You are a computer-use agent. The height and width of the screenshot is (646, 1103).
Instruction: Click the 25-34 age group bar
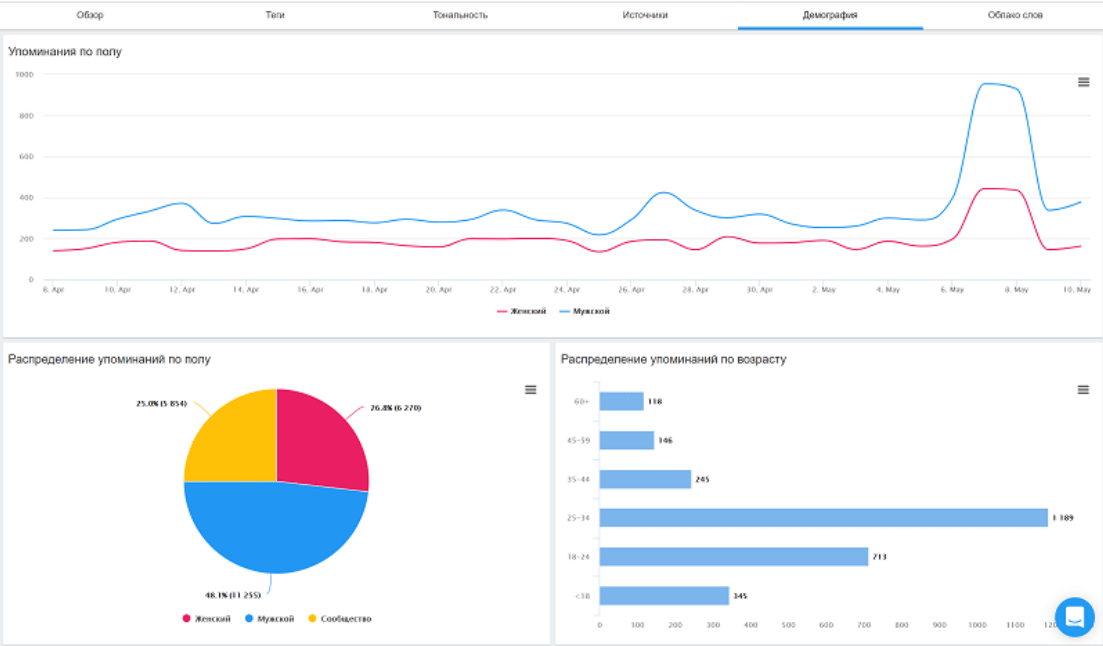pos(822,518)
